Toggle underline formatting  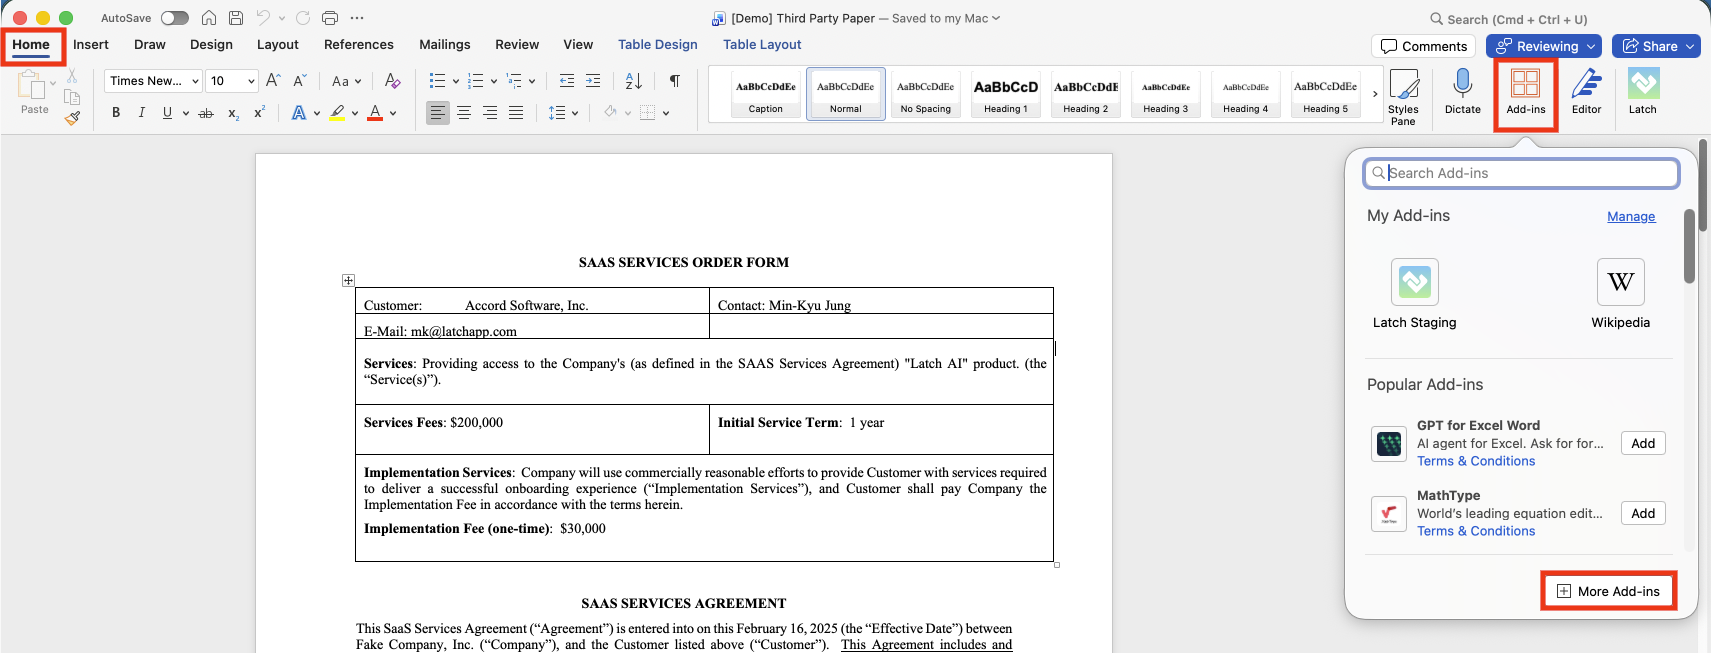coord(167,113)
